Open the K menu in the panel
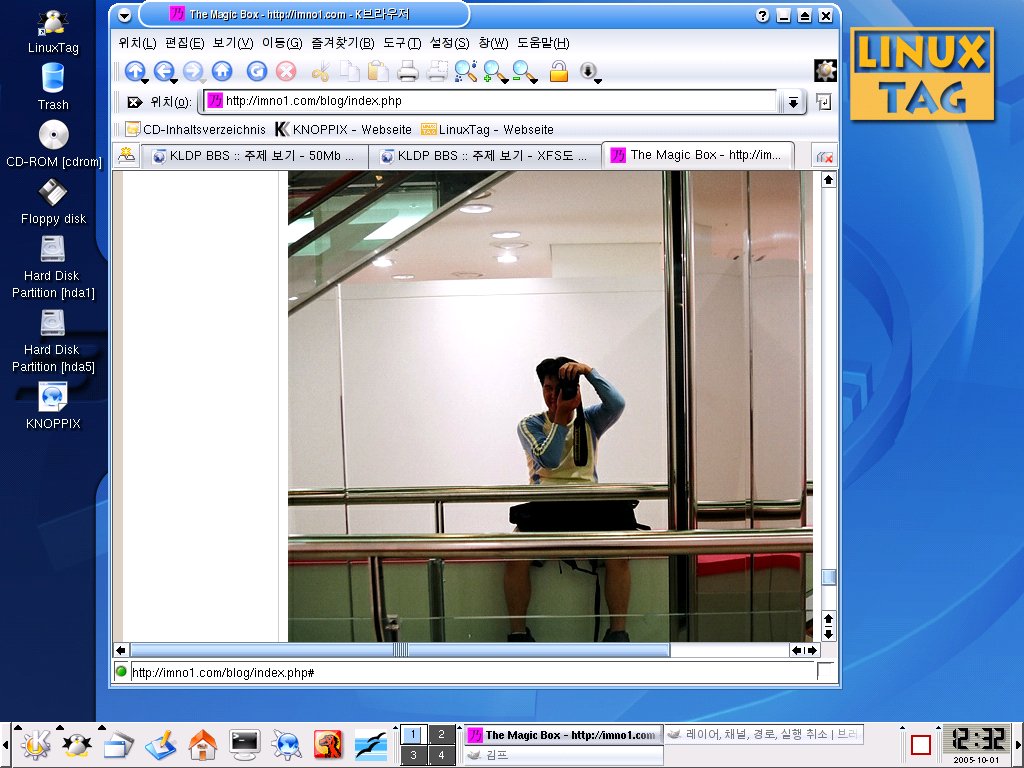The width and height of the screenshot is (1024, 768). pyautogui.click(x=35, y=744)
